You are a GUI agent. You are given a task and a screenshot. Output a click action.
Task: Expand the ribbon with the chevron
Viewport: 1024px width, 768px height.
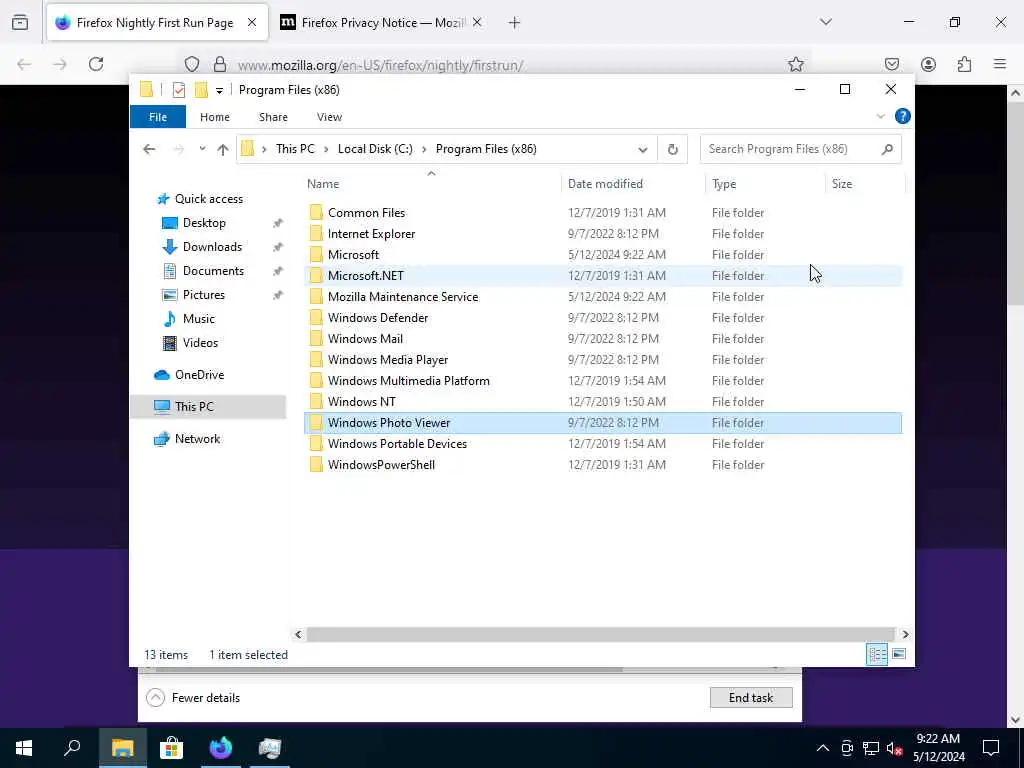[x=880, y=116]
